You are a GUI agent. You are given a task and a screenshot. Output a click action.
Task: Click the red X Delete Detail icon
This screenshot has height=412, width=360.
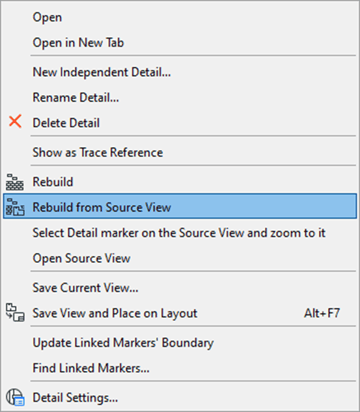click(15, 122)
